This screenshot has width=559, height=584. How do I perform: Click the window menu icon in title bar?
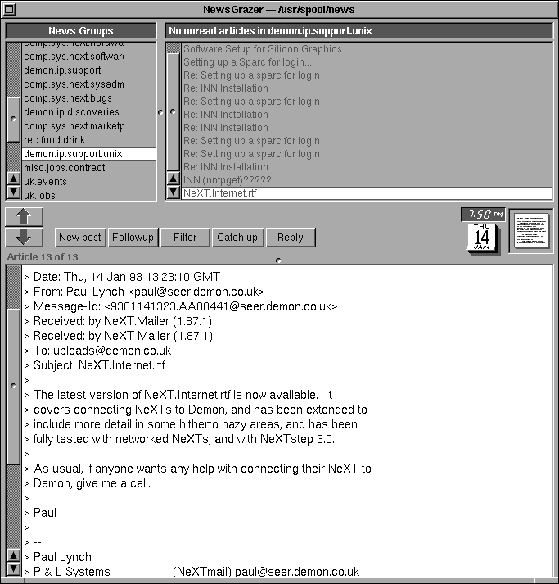[x=9, y=9]
